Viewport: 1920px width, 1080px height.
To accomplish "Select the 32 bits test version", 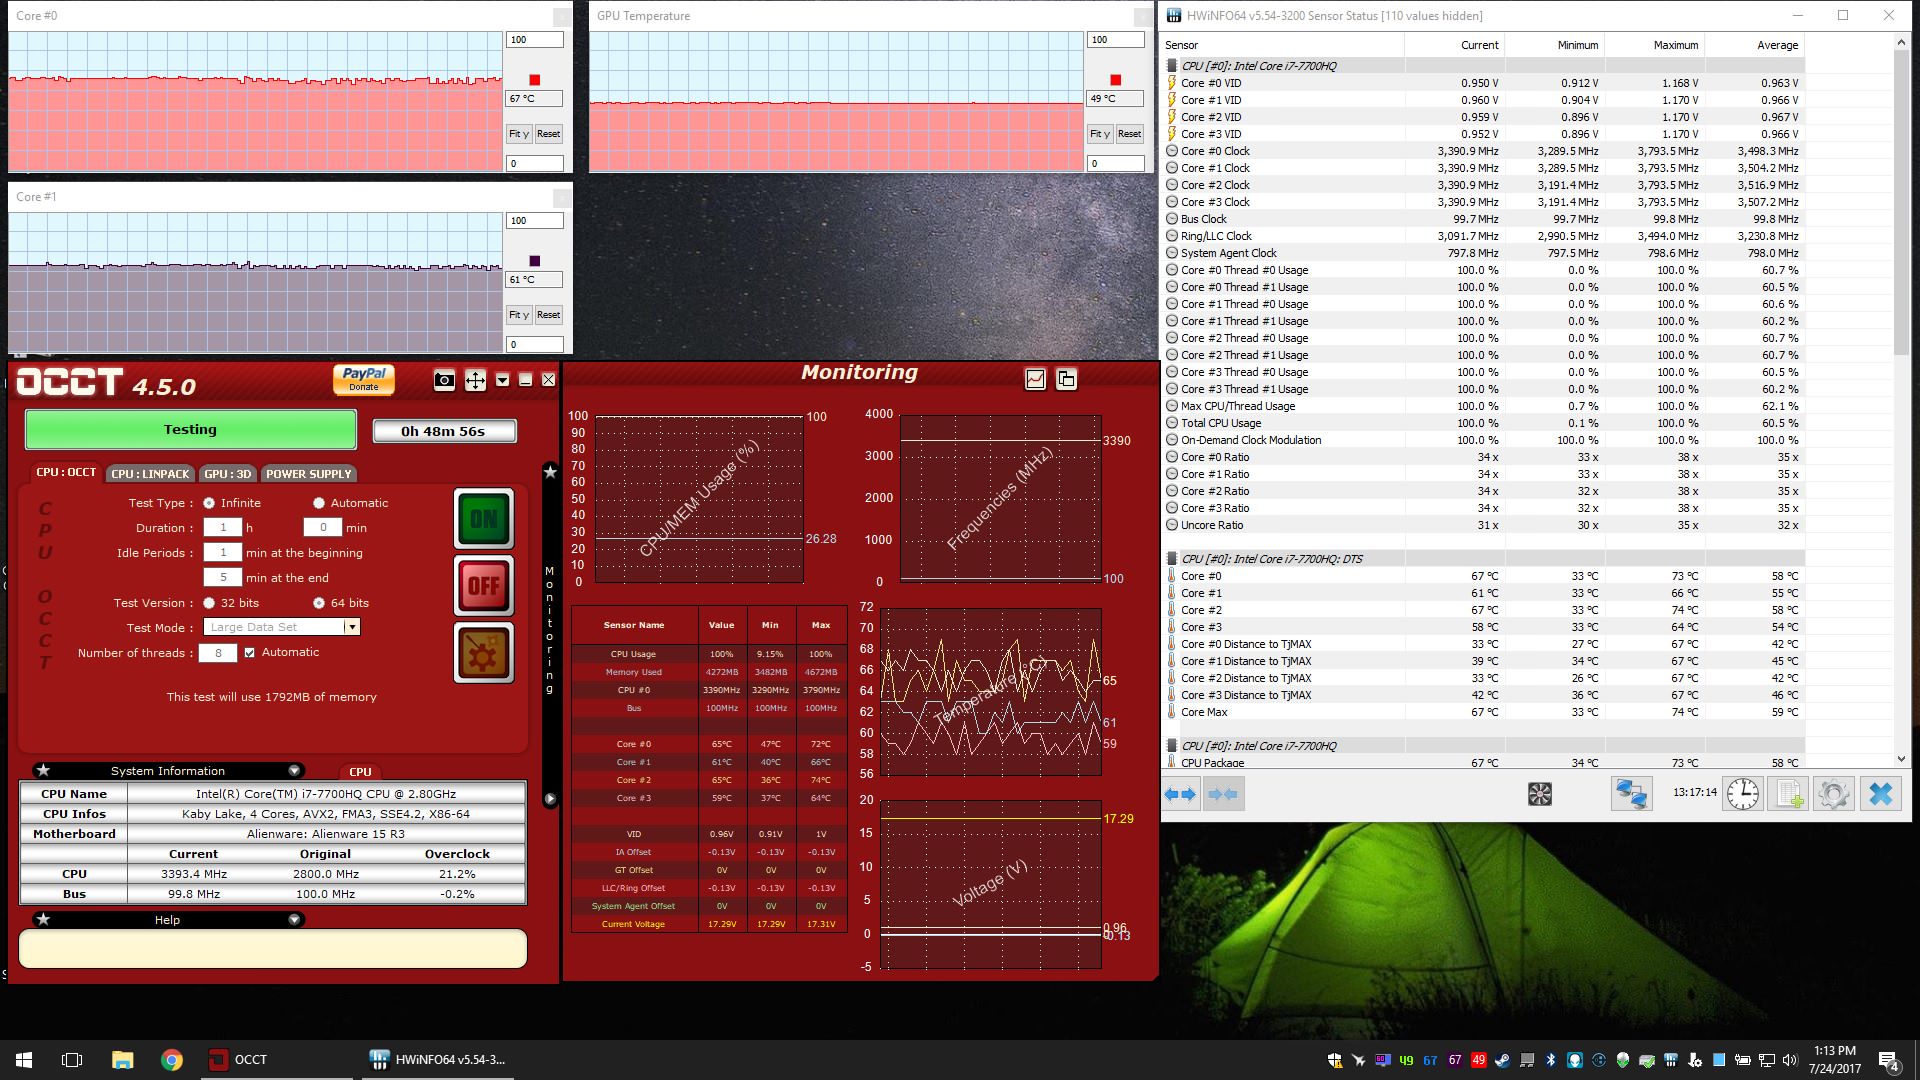I will pyautogui.click(x=209, y=603).
